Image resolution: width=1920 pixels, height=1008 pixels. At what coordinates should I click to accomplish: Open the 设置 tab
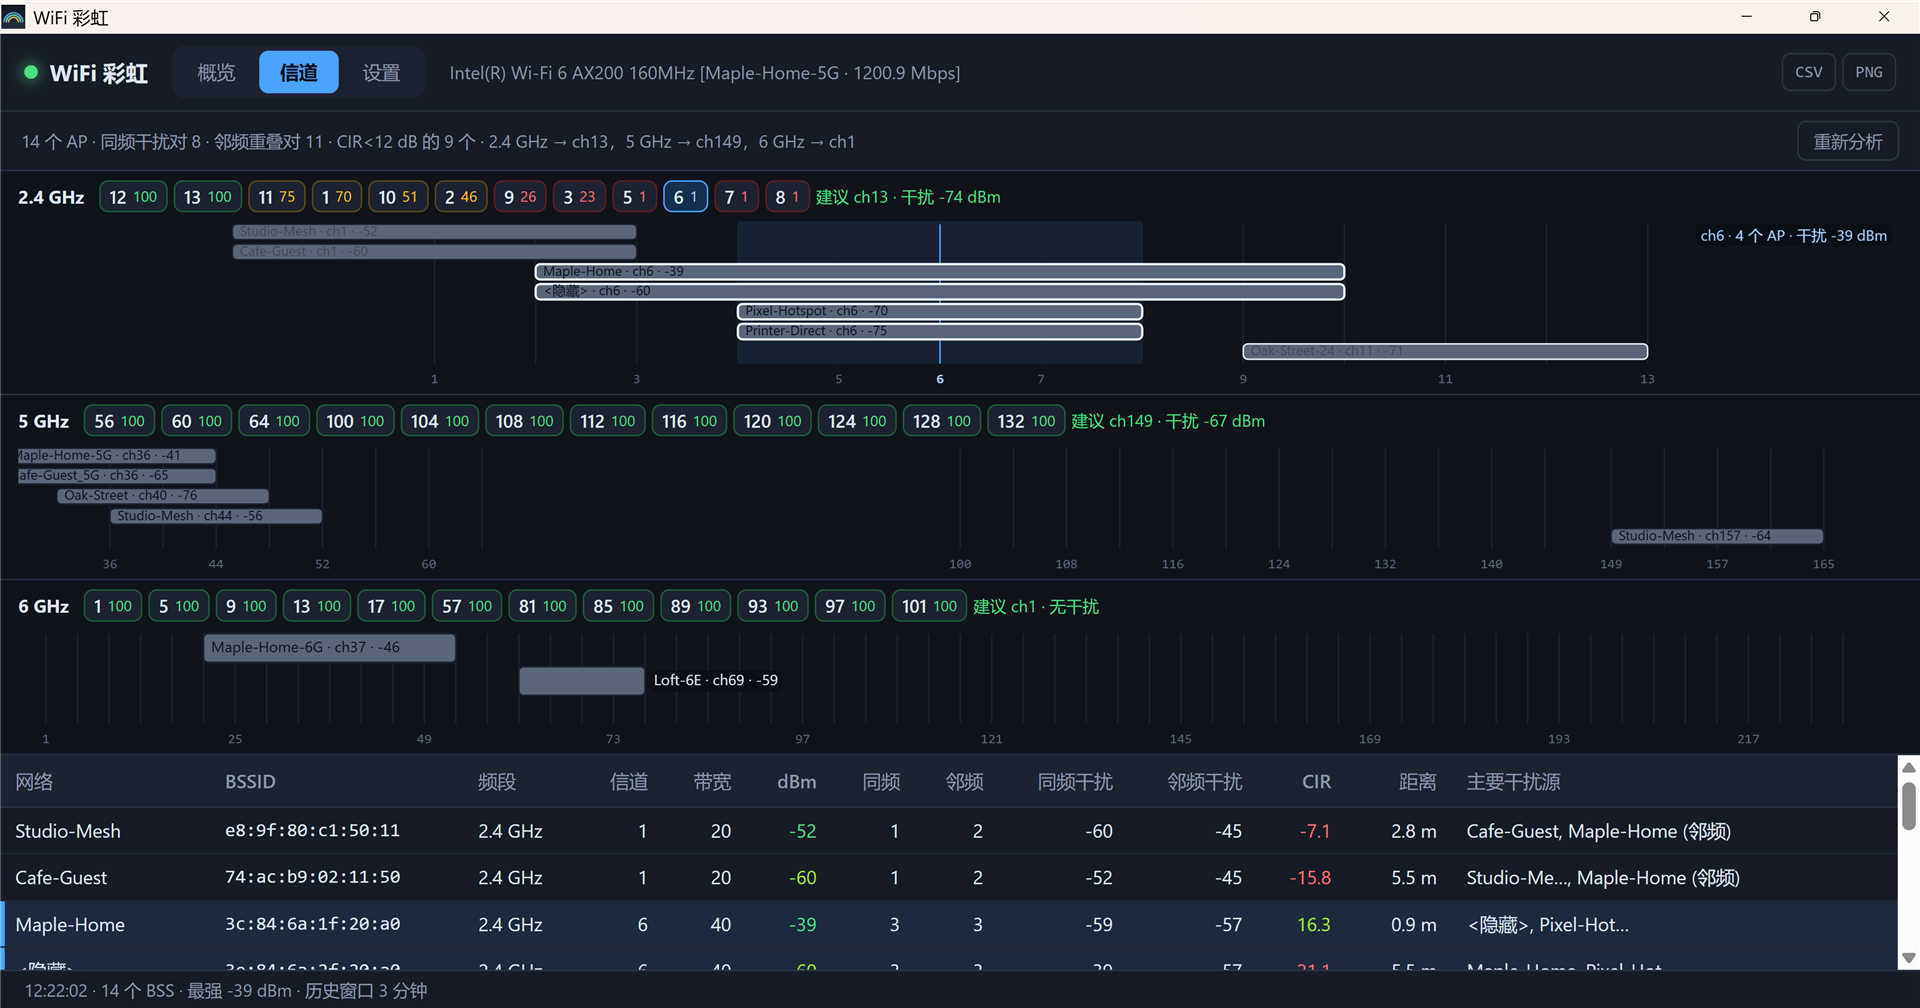point(381,72)
